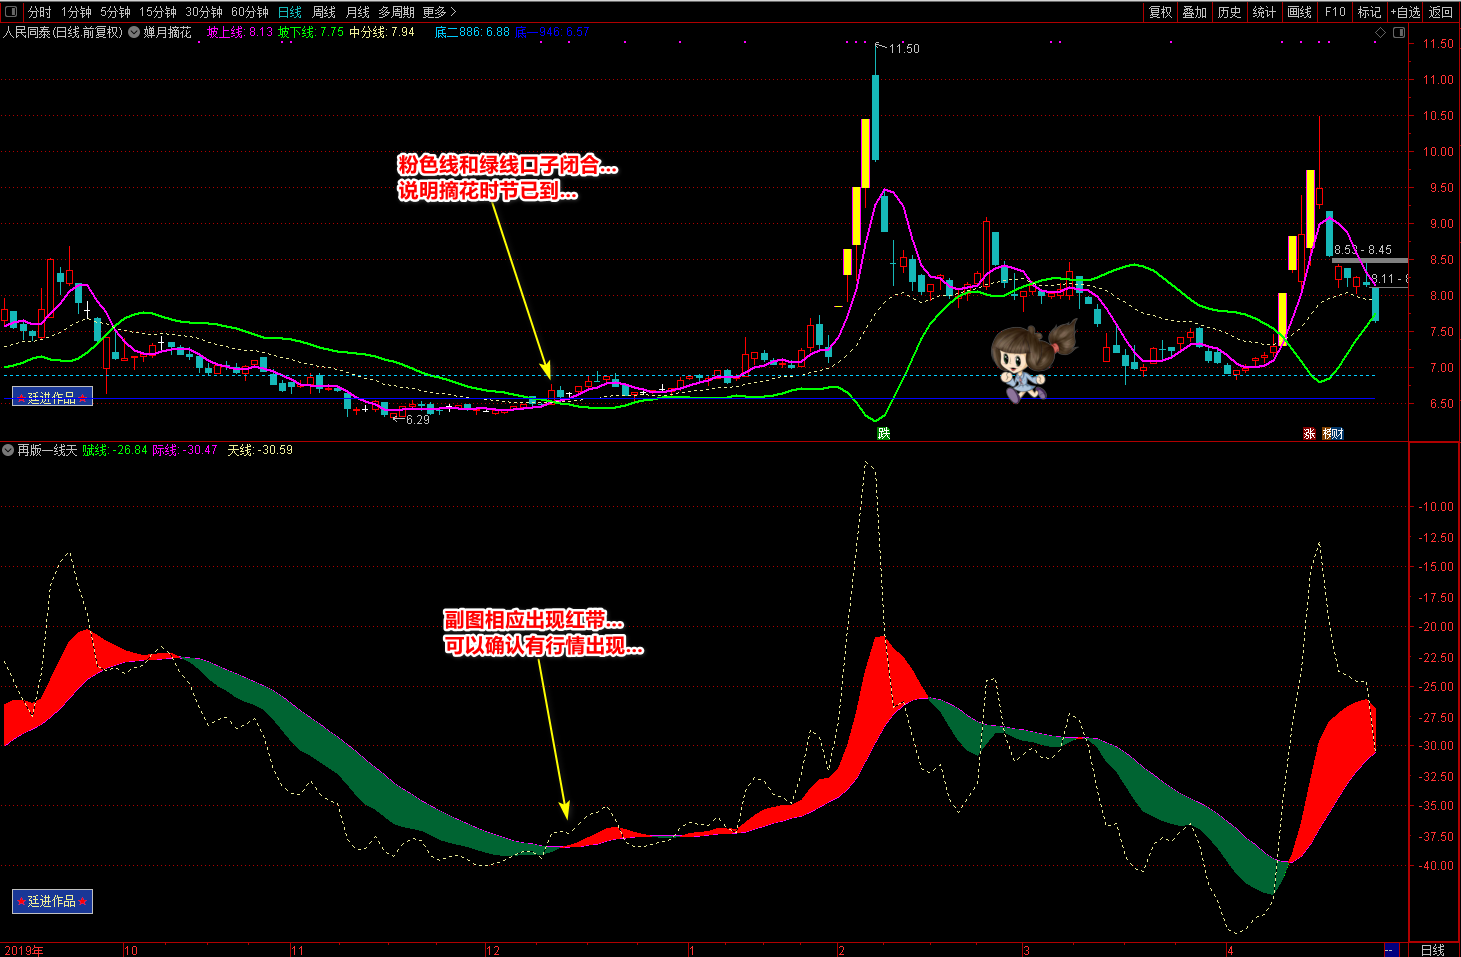
Task: Toggle the 复权 price adjustment button
Action: tap(1160, 12)
